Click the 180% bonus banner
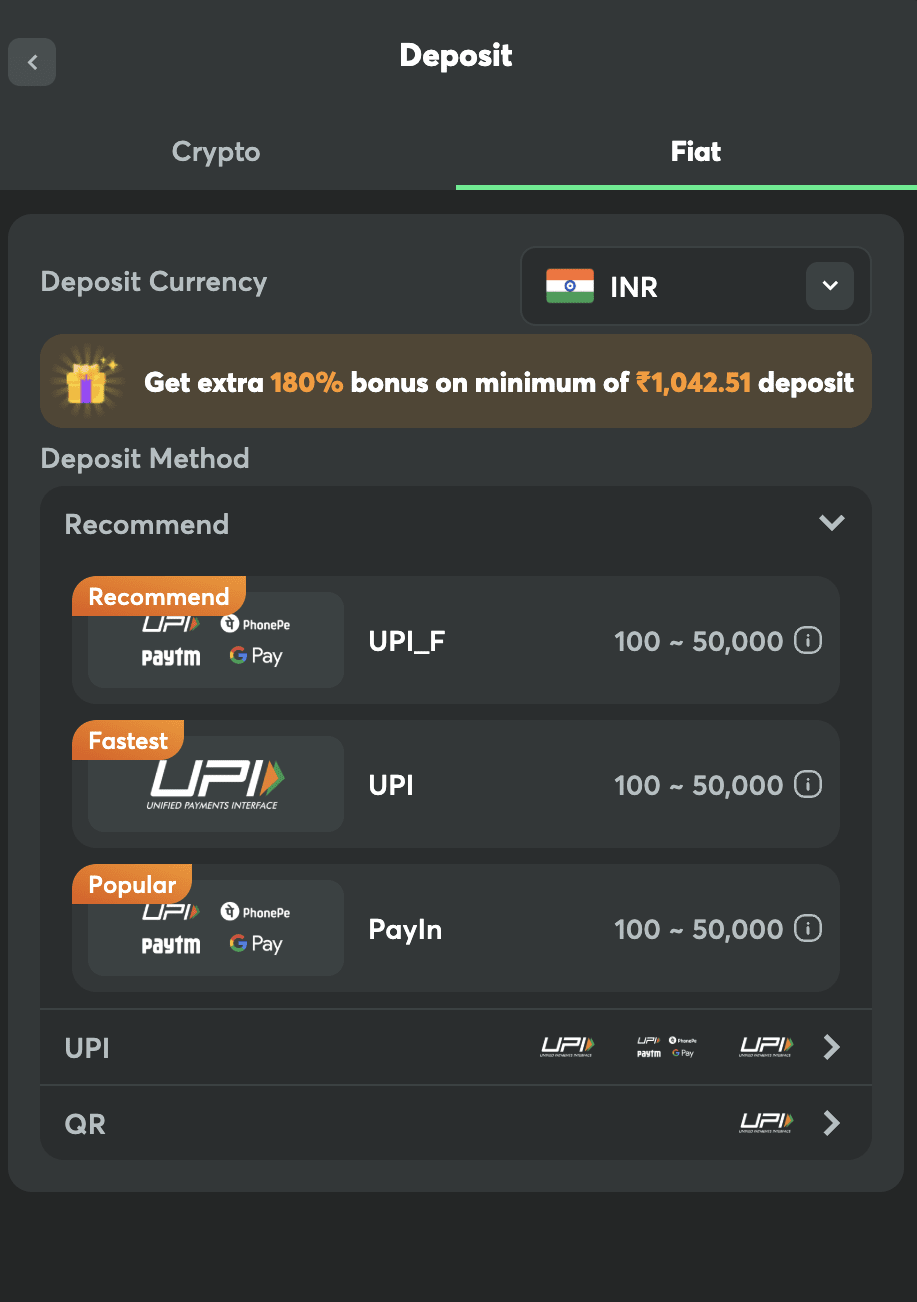Viewport: 917px width, 1302px height. (x=456, y=381)
